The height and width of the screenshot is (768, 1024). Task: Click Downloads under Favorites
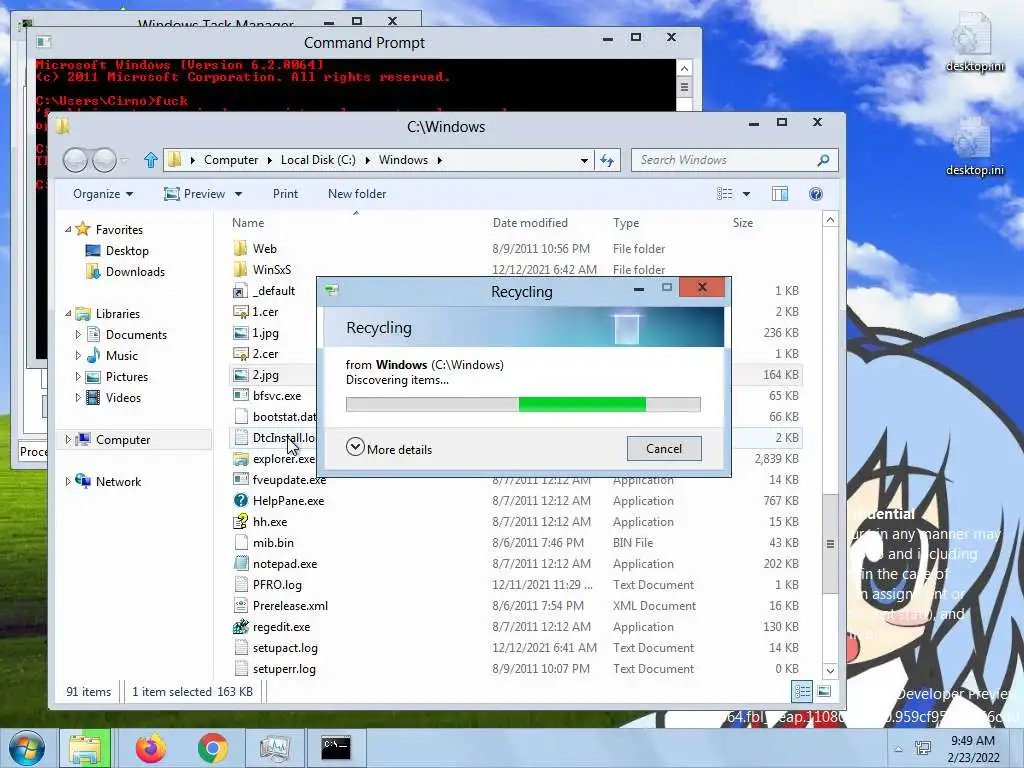[135, 272]
